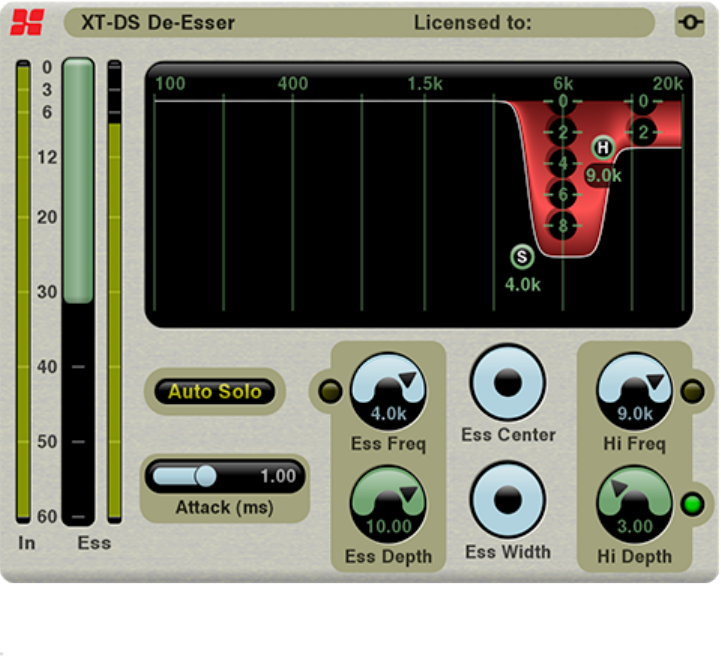Click the red Sonalksis logo icon
721x656 pixels.
[27, 23]
